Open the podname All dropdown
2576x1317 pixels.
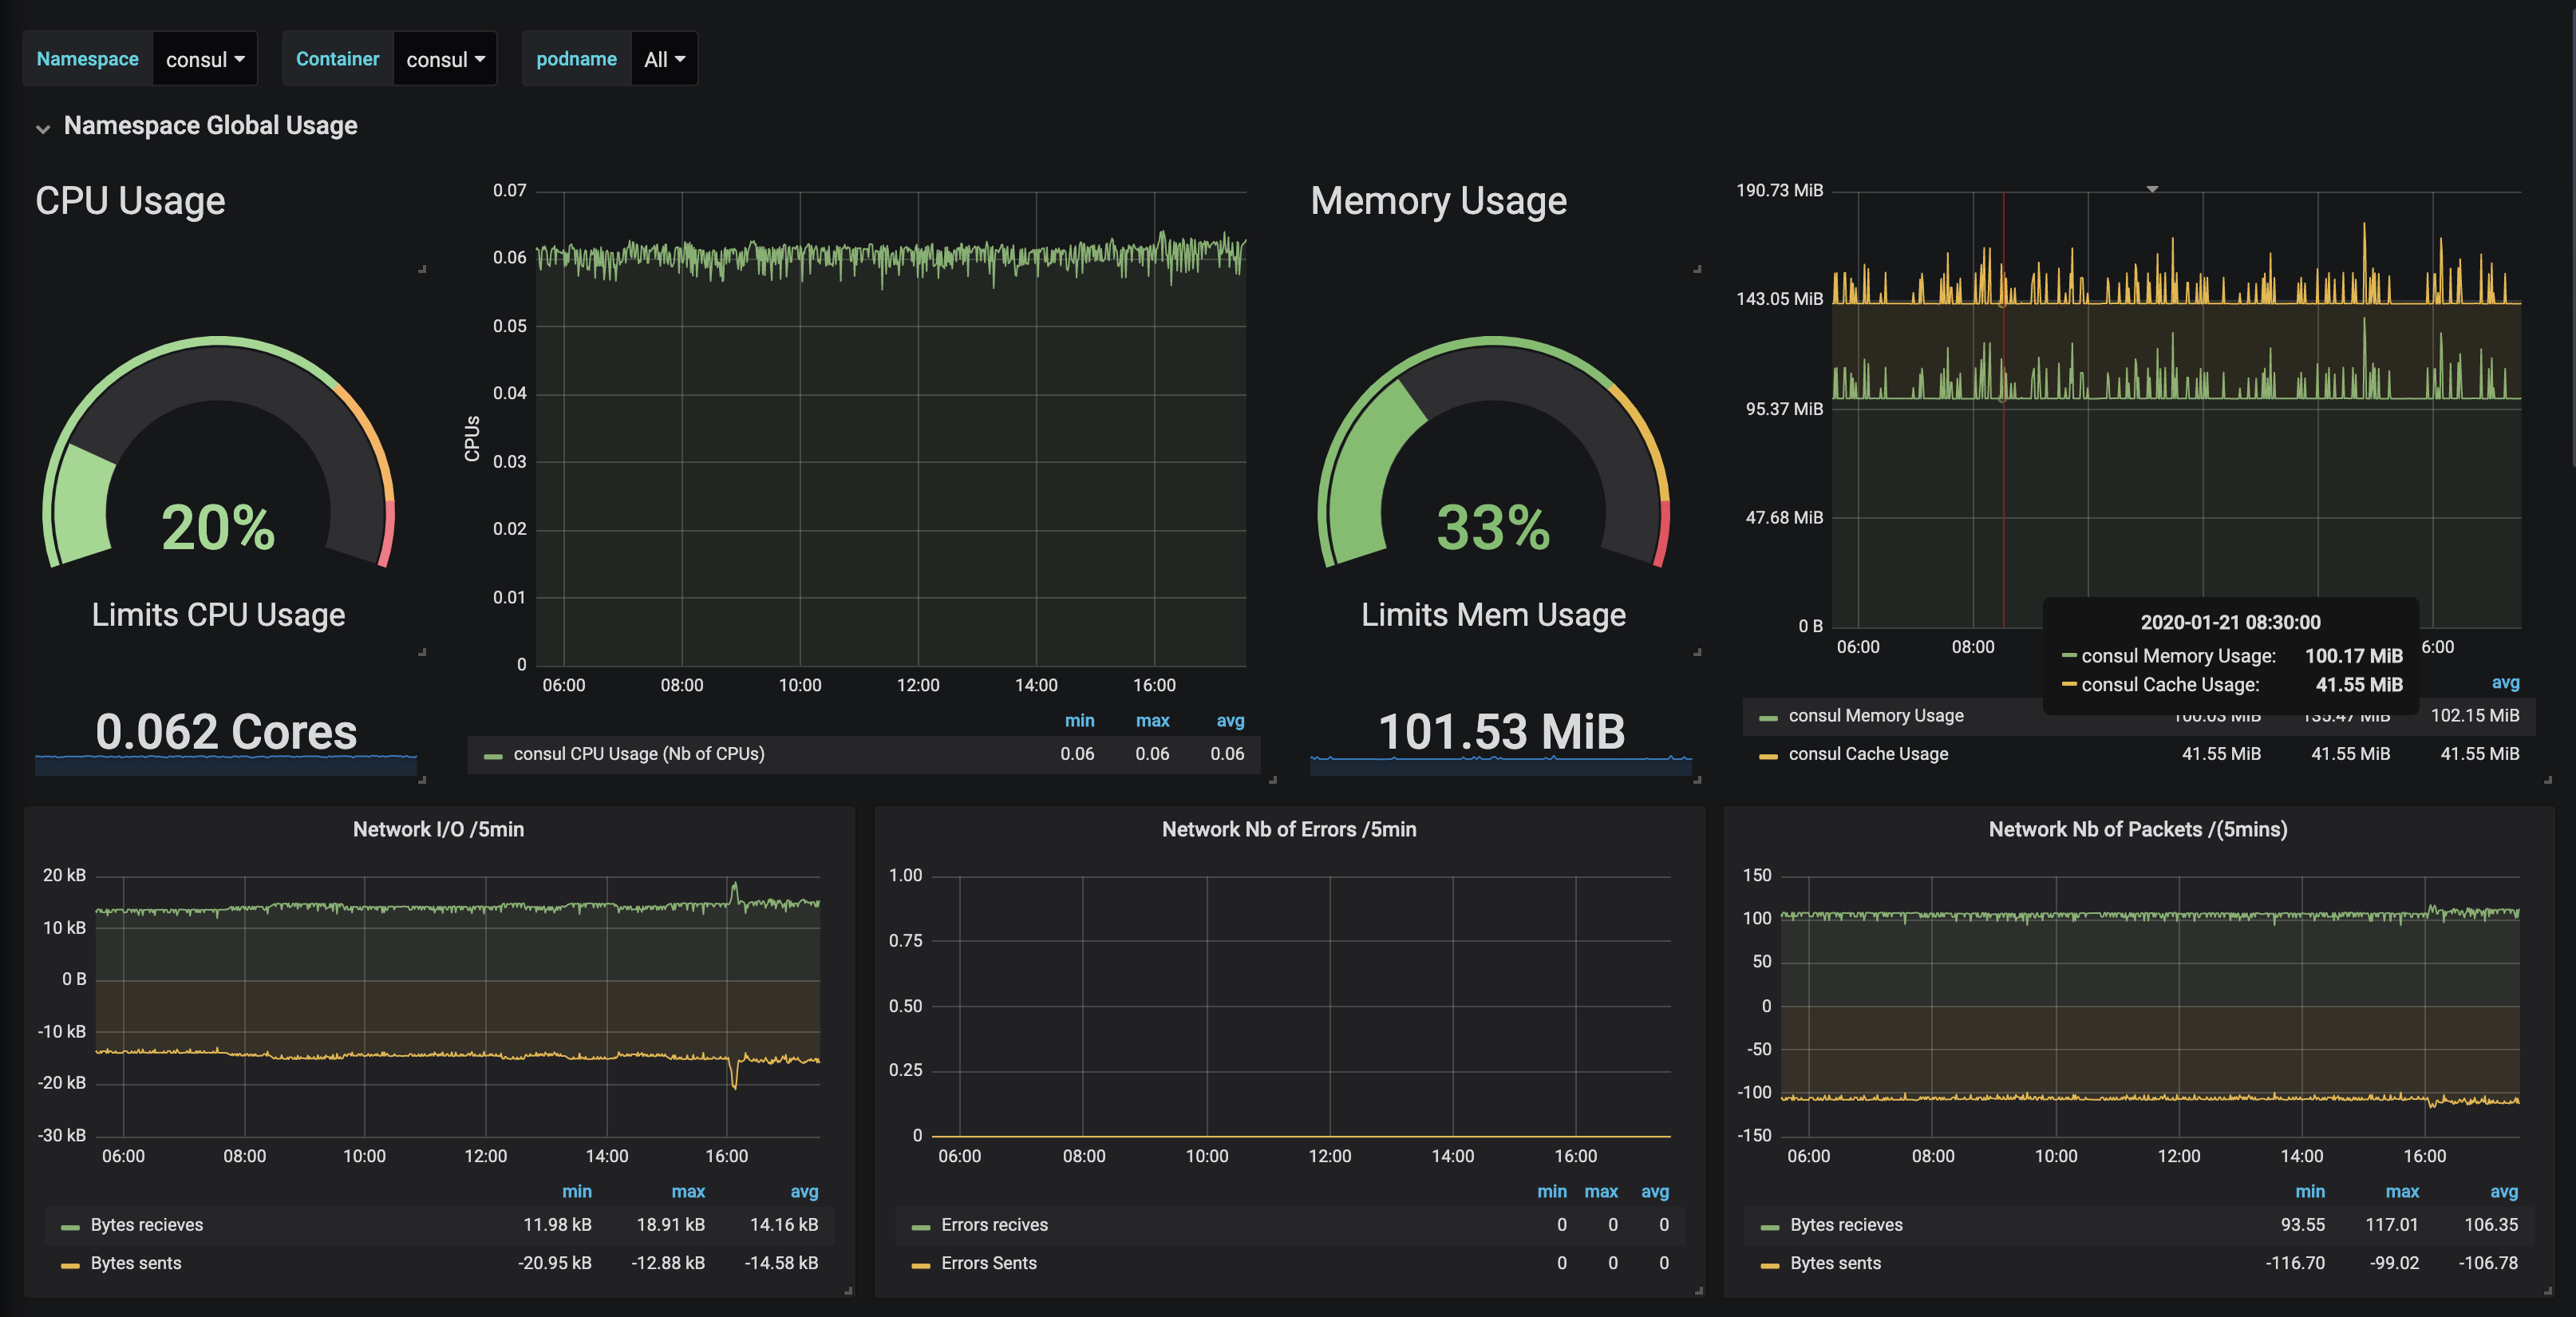663,59
